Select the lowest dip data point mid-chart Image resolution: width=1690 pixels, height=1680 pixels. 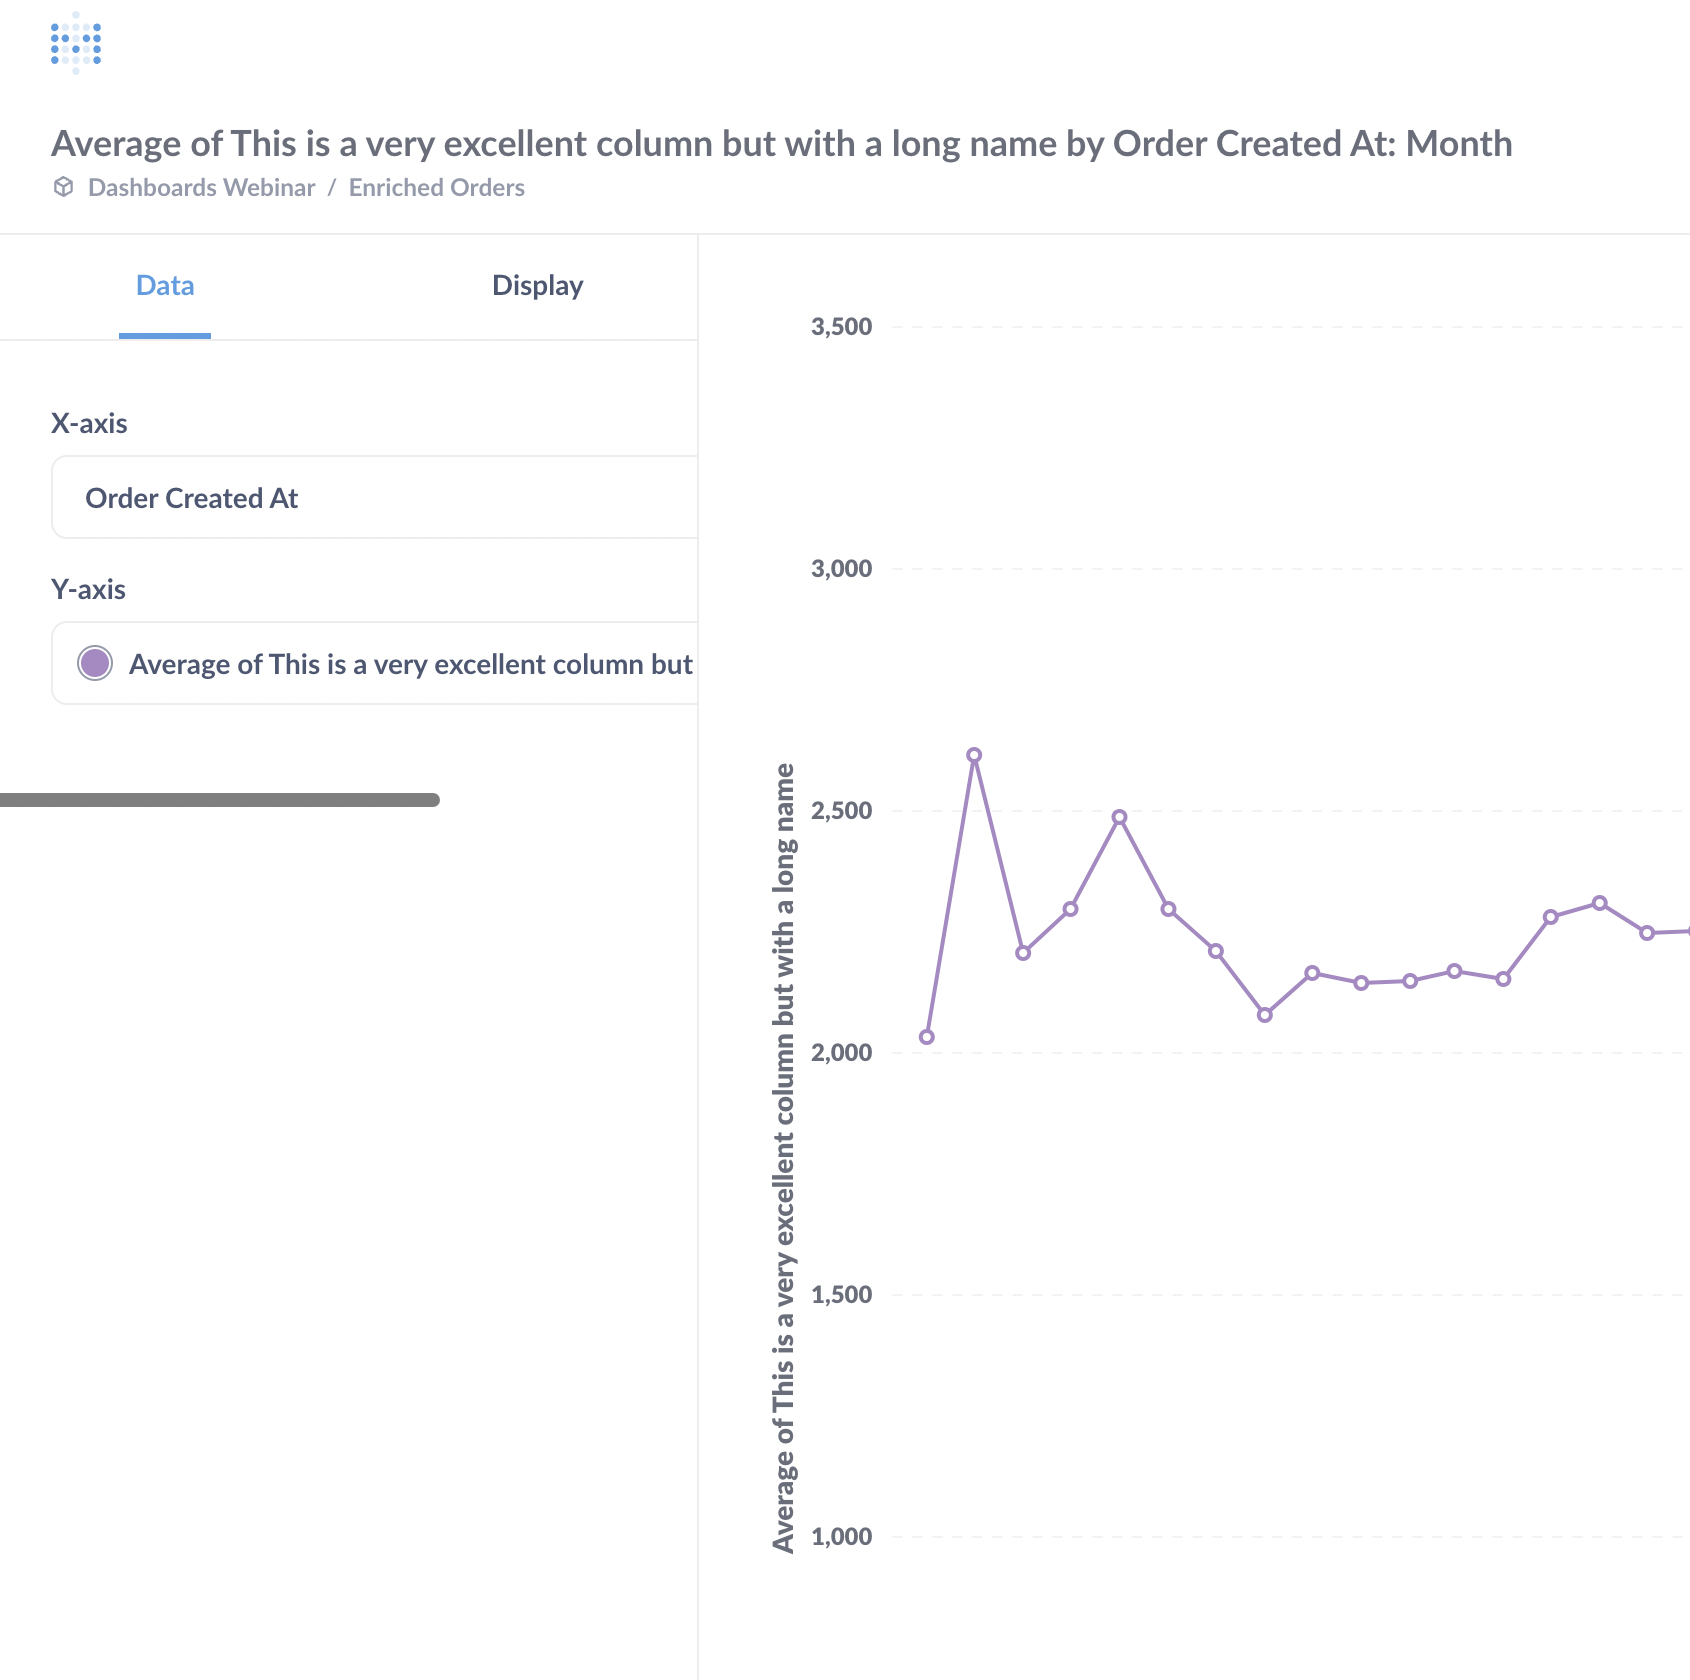tap(1265, 1013)
